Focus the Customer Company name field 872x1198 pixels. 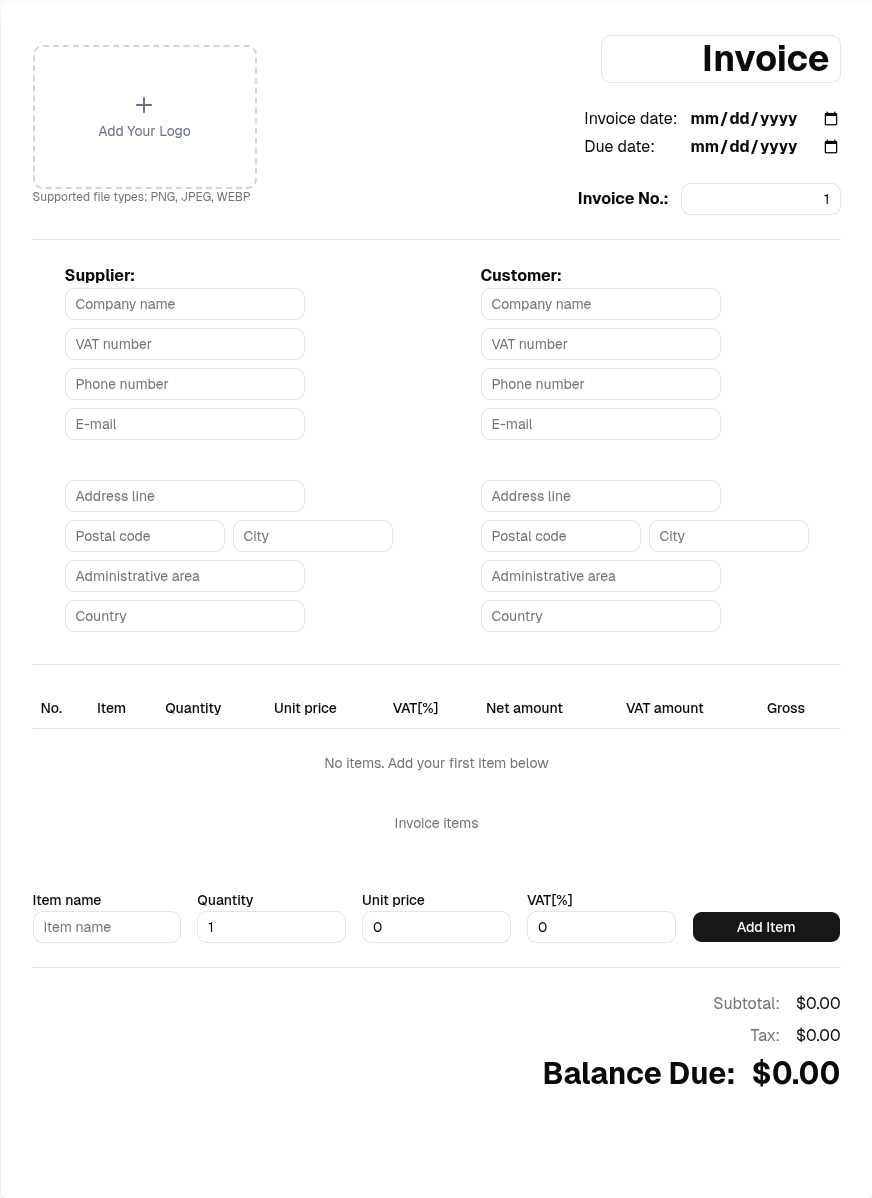601,304
